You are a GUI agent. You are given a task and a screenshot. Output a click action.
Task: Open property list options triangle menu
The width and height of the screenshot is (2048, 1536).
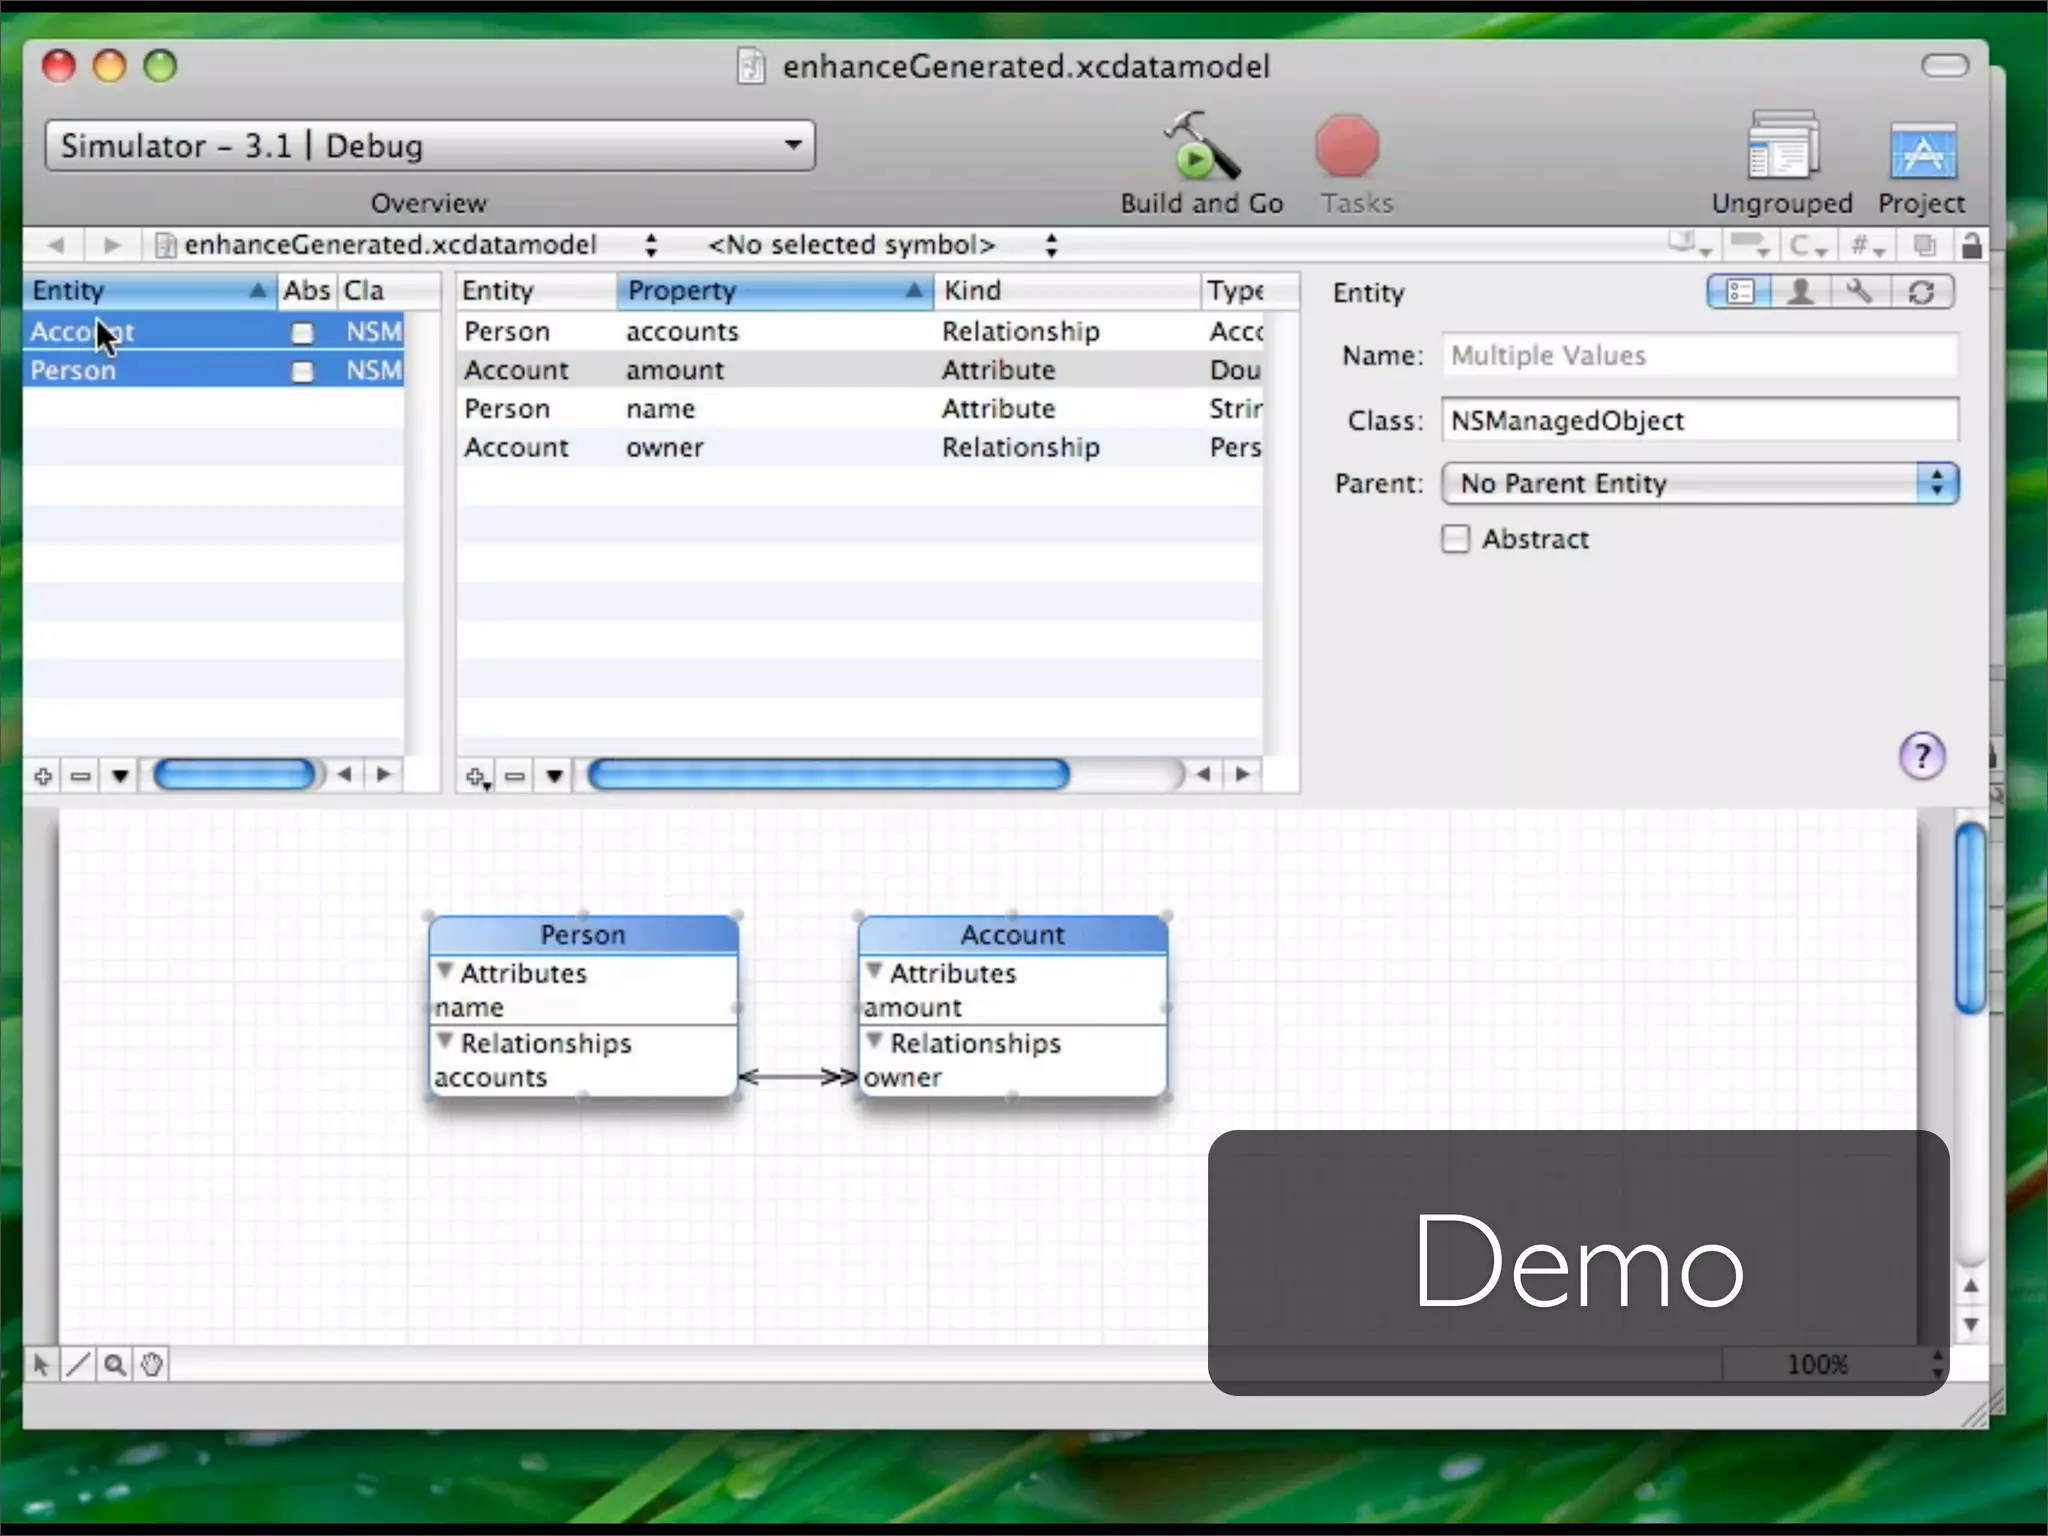[554, 775]
